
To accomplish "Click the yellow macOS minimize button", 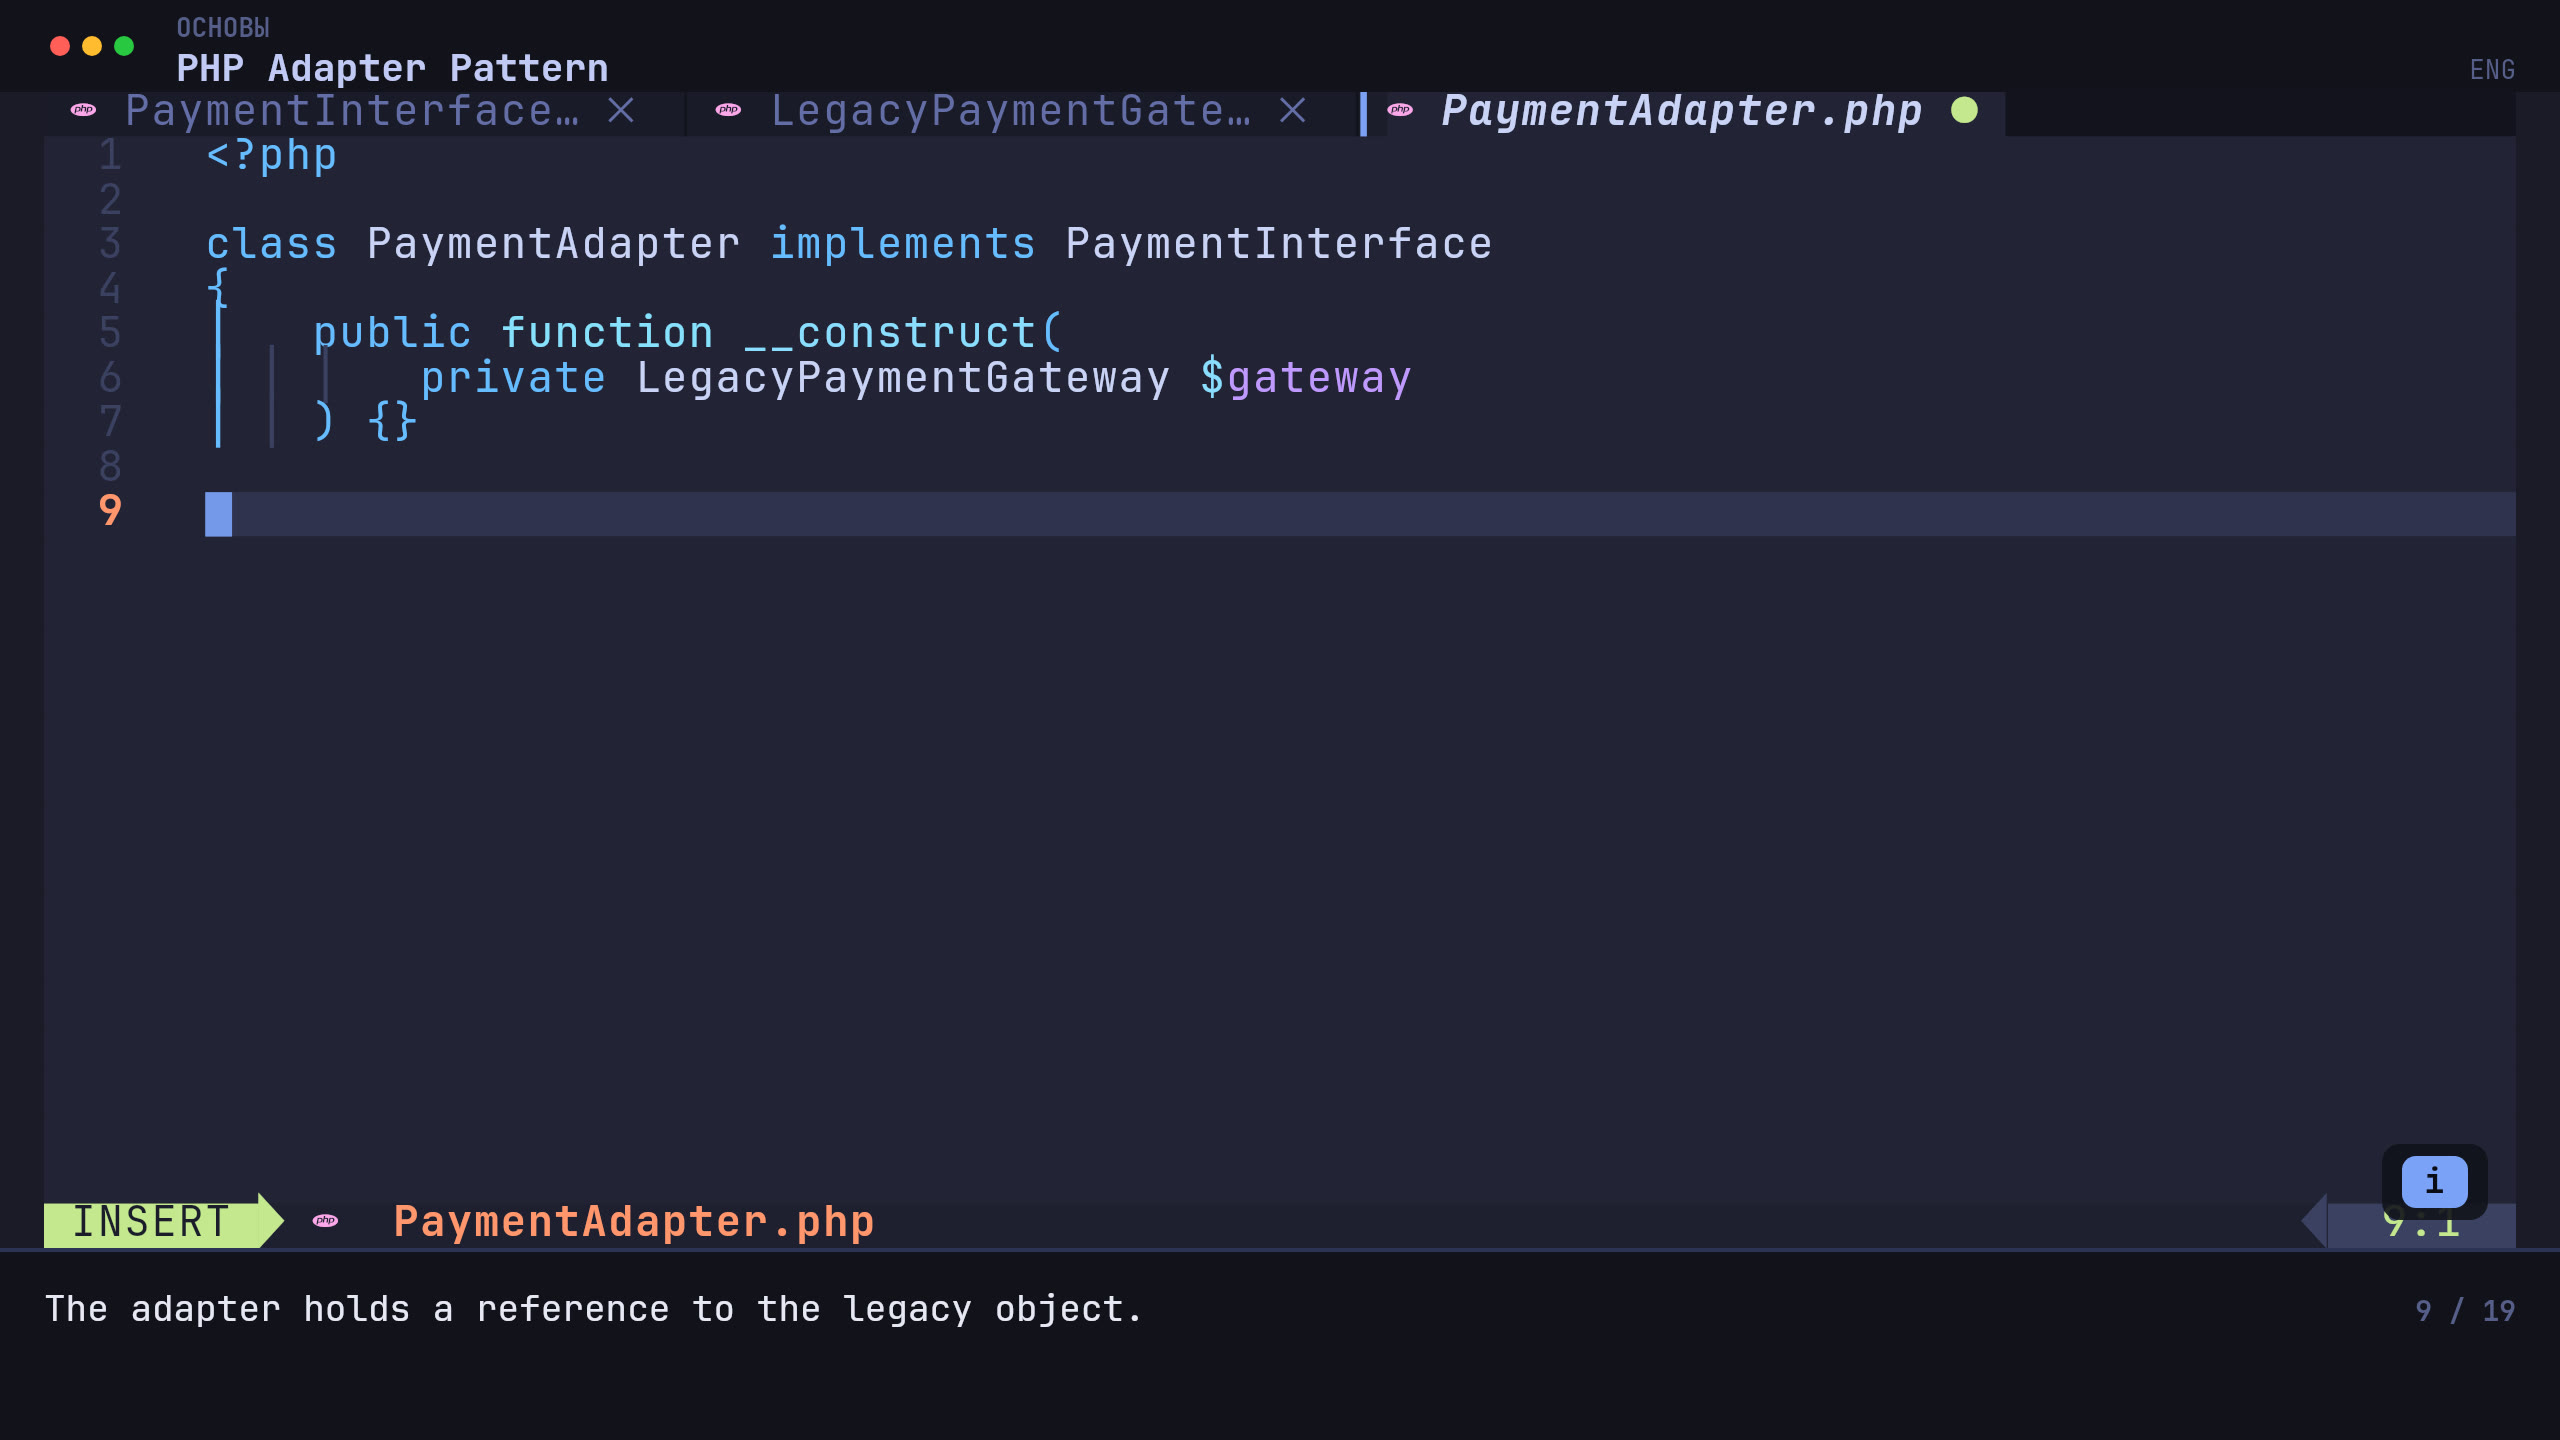I will [92, 46].
